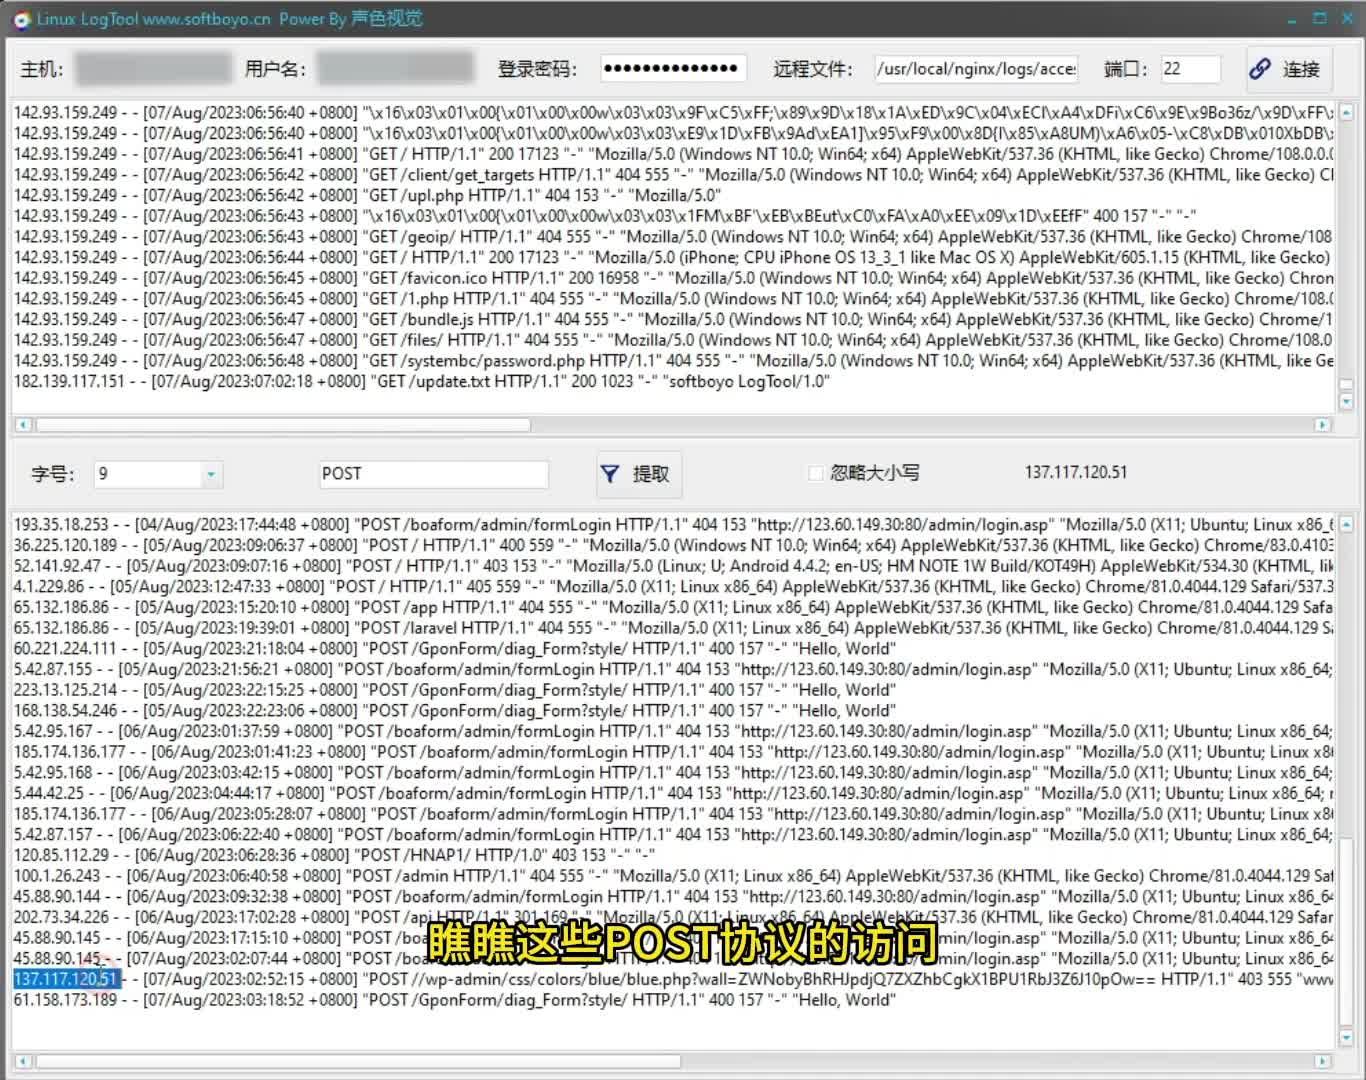Click the 主机 host field
Image resolution: width=1366 pixels, height=1080 pixels.
150,68
